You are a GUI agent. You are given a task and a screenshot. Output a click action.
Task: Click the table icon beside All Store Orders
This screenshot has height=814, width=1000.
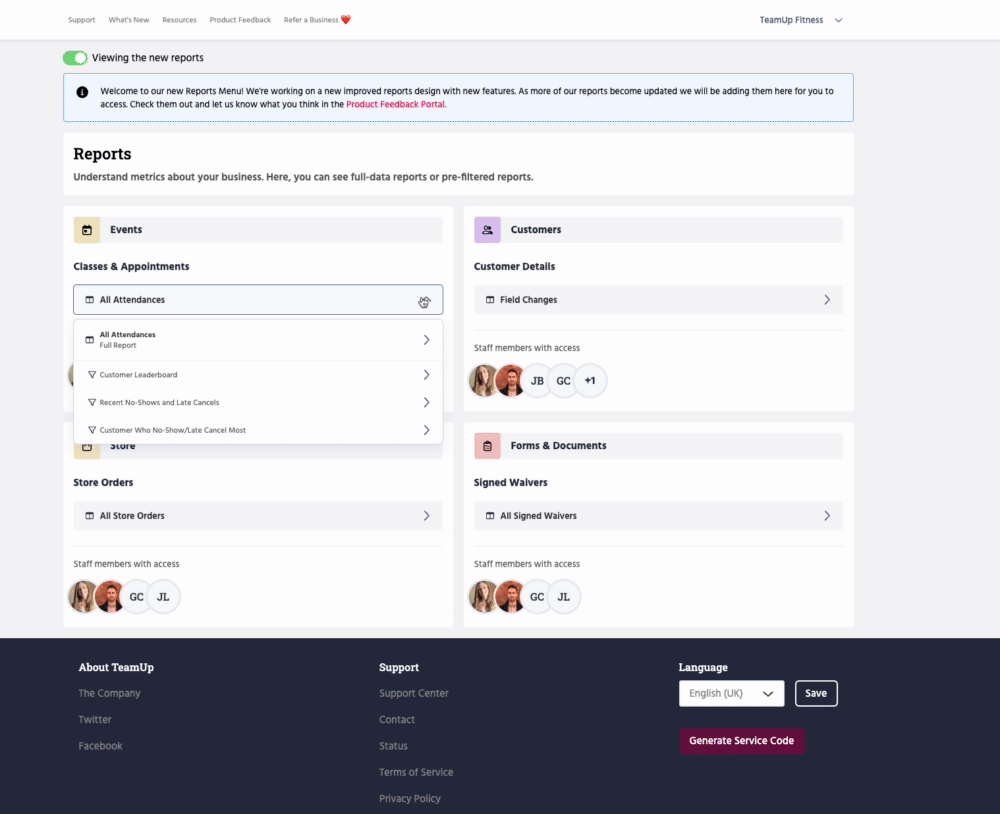click(x=90, y=516)
